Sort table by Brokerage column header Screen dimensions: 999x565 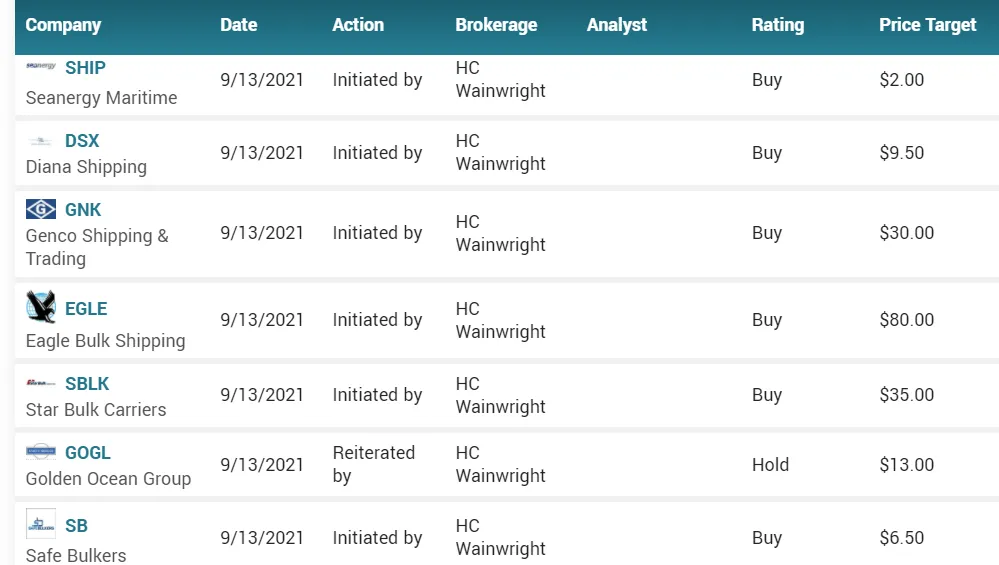click(x=496, y=25)
